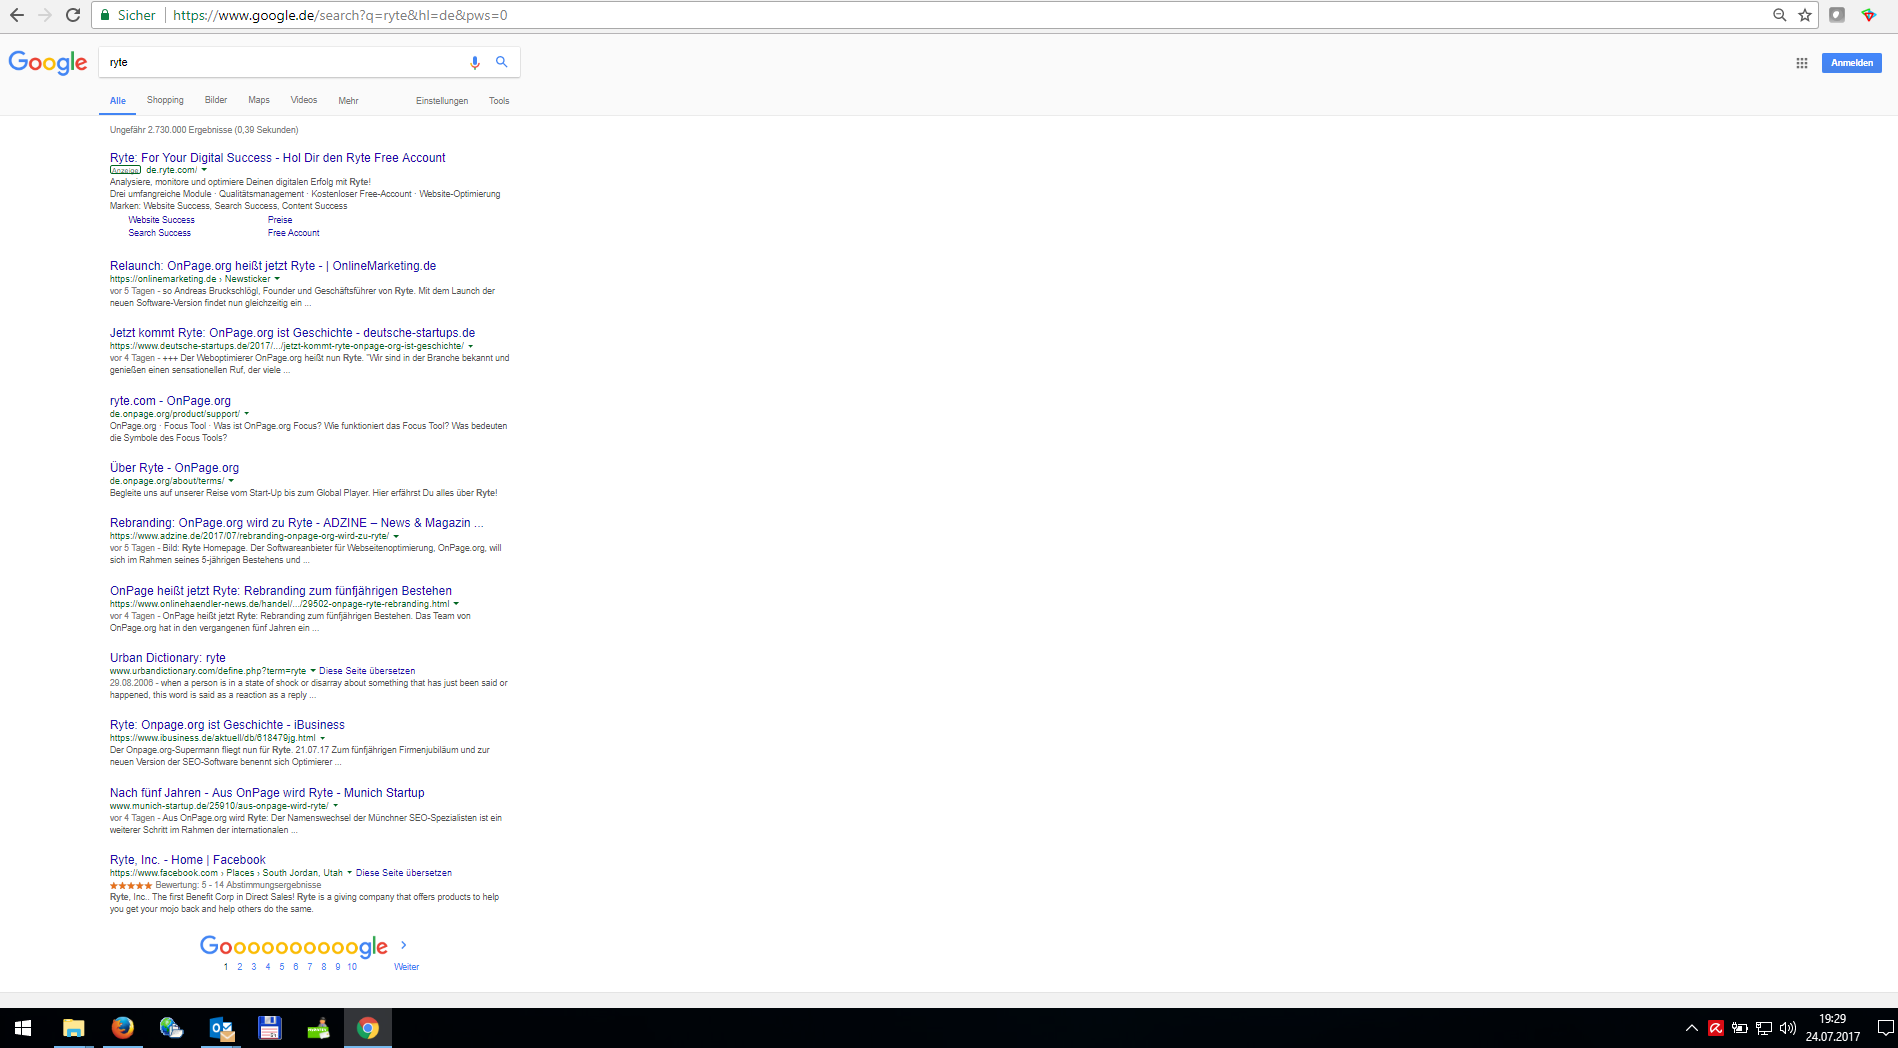Screen dimensions: 1898x1048
Task: Open Outlook from the taskbar
Action: tap(221, 1028)
